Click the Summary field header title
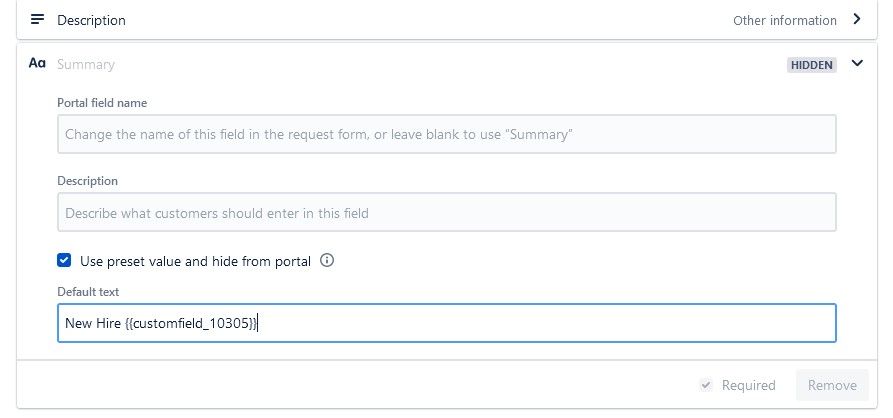The height and width of the screenshot is (418, 893). point(85,64)
